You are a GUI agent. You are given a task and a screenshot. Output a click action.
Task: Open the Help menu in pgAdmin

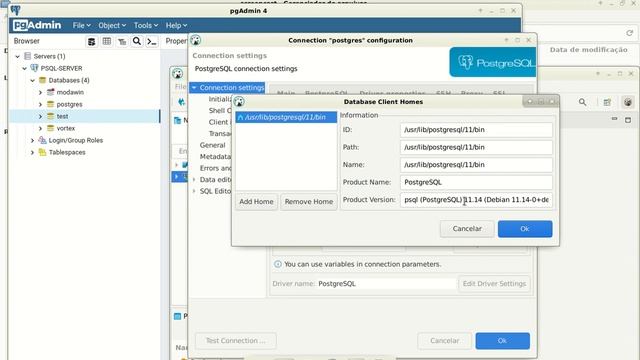click(176, 25)
